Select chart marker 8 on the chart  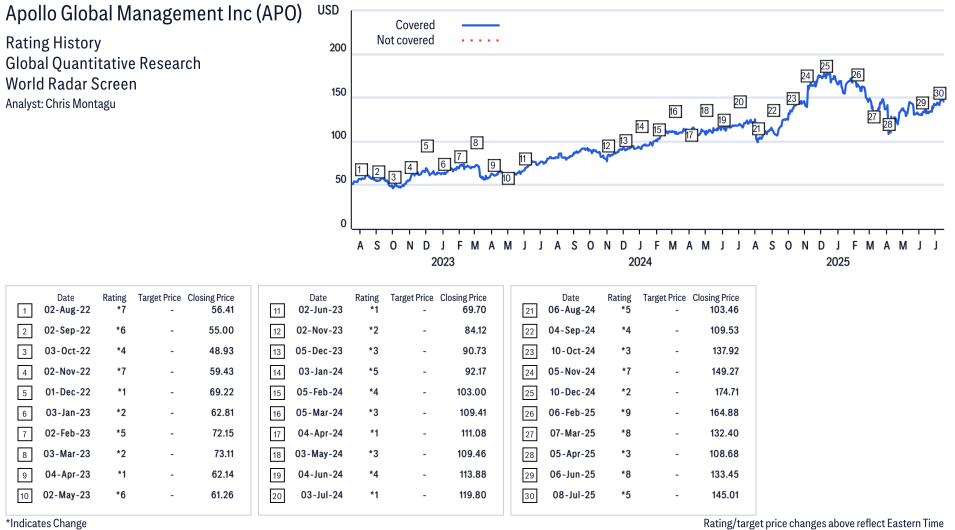[476, 143]
